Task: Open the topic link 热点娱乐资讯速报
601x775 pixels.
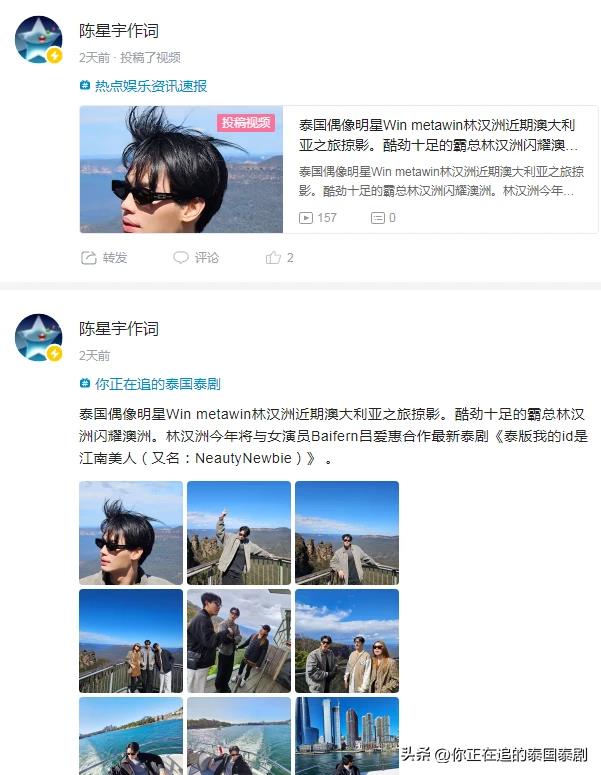Action: 151,86
